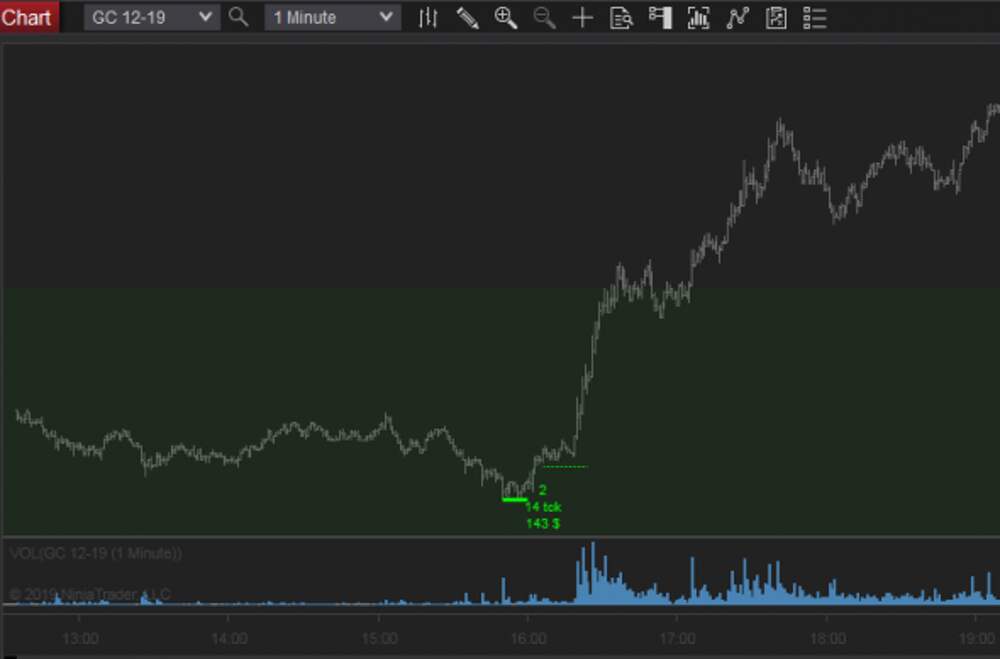Click the 16:00 label on time axis
Screen dimensions: 1000x659
(x=528, y=638)
